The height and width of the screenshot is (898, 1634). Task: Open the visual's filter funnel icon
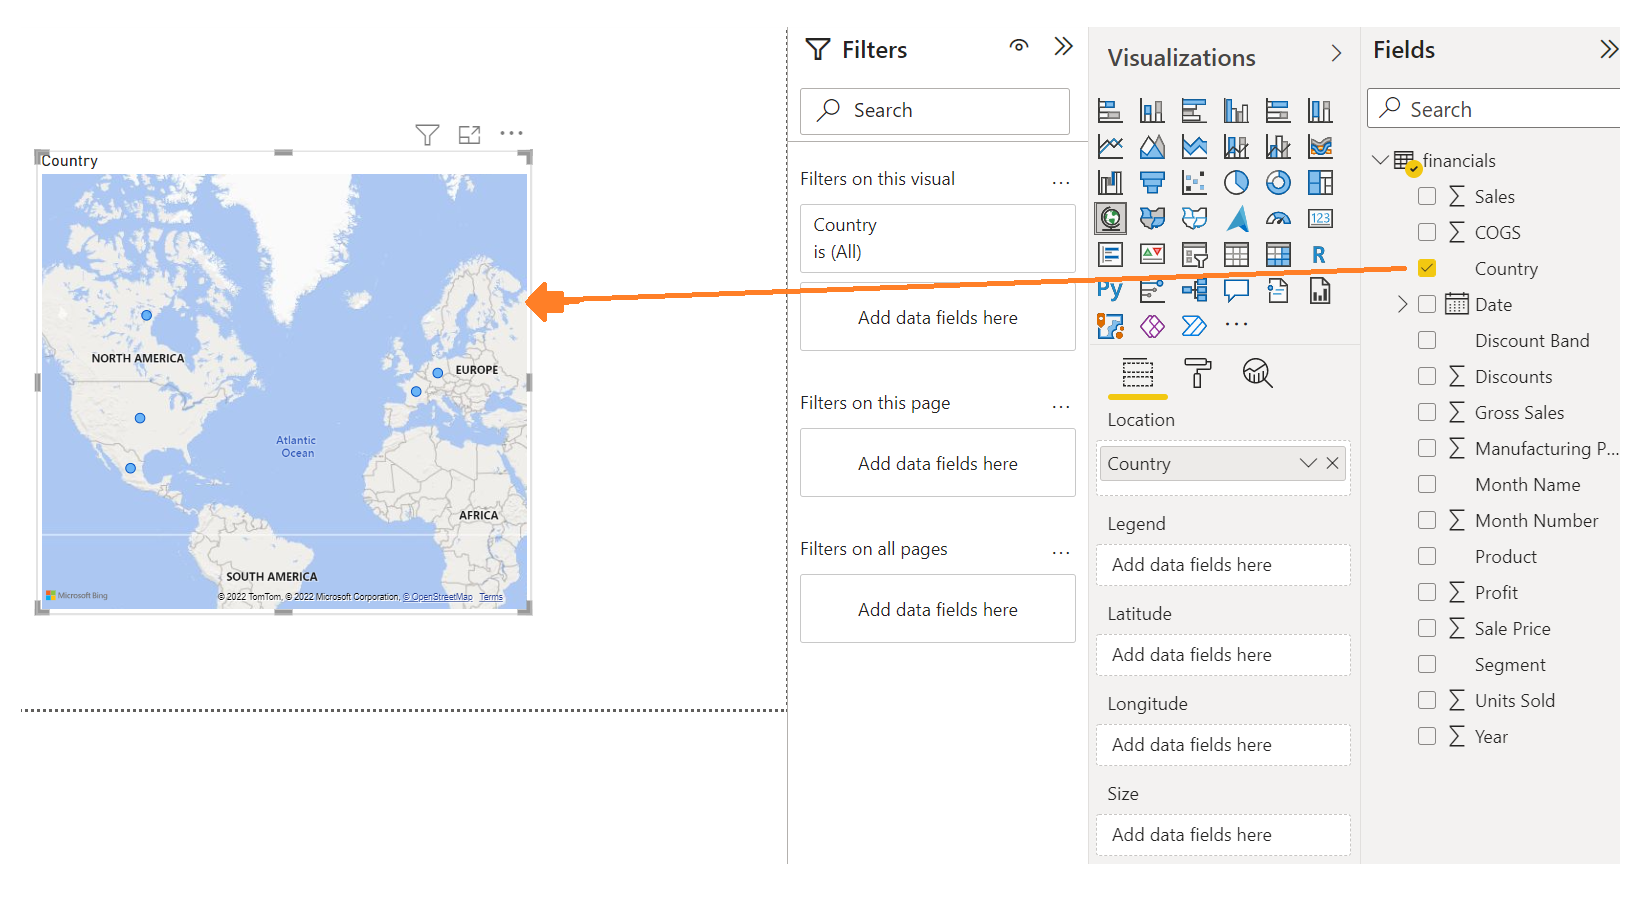pyautogui.click(x=427, y=134)
